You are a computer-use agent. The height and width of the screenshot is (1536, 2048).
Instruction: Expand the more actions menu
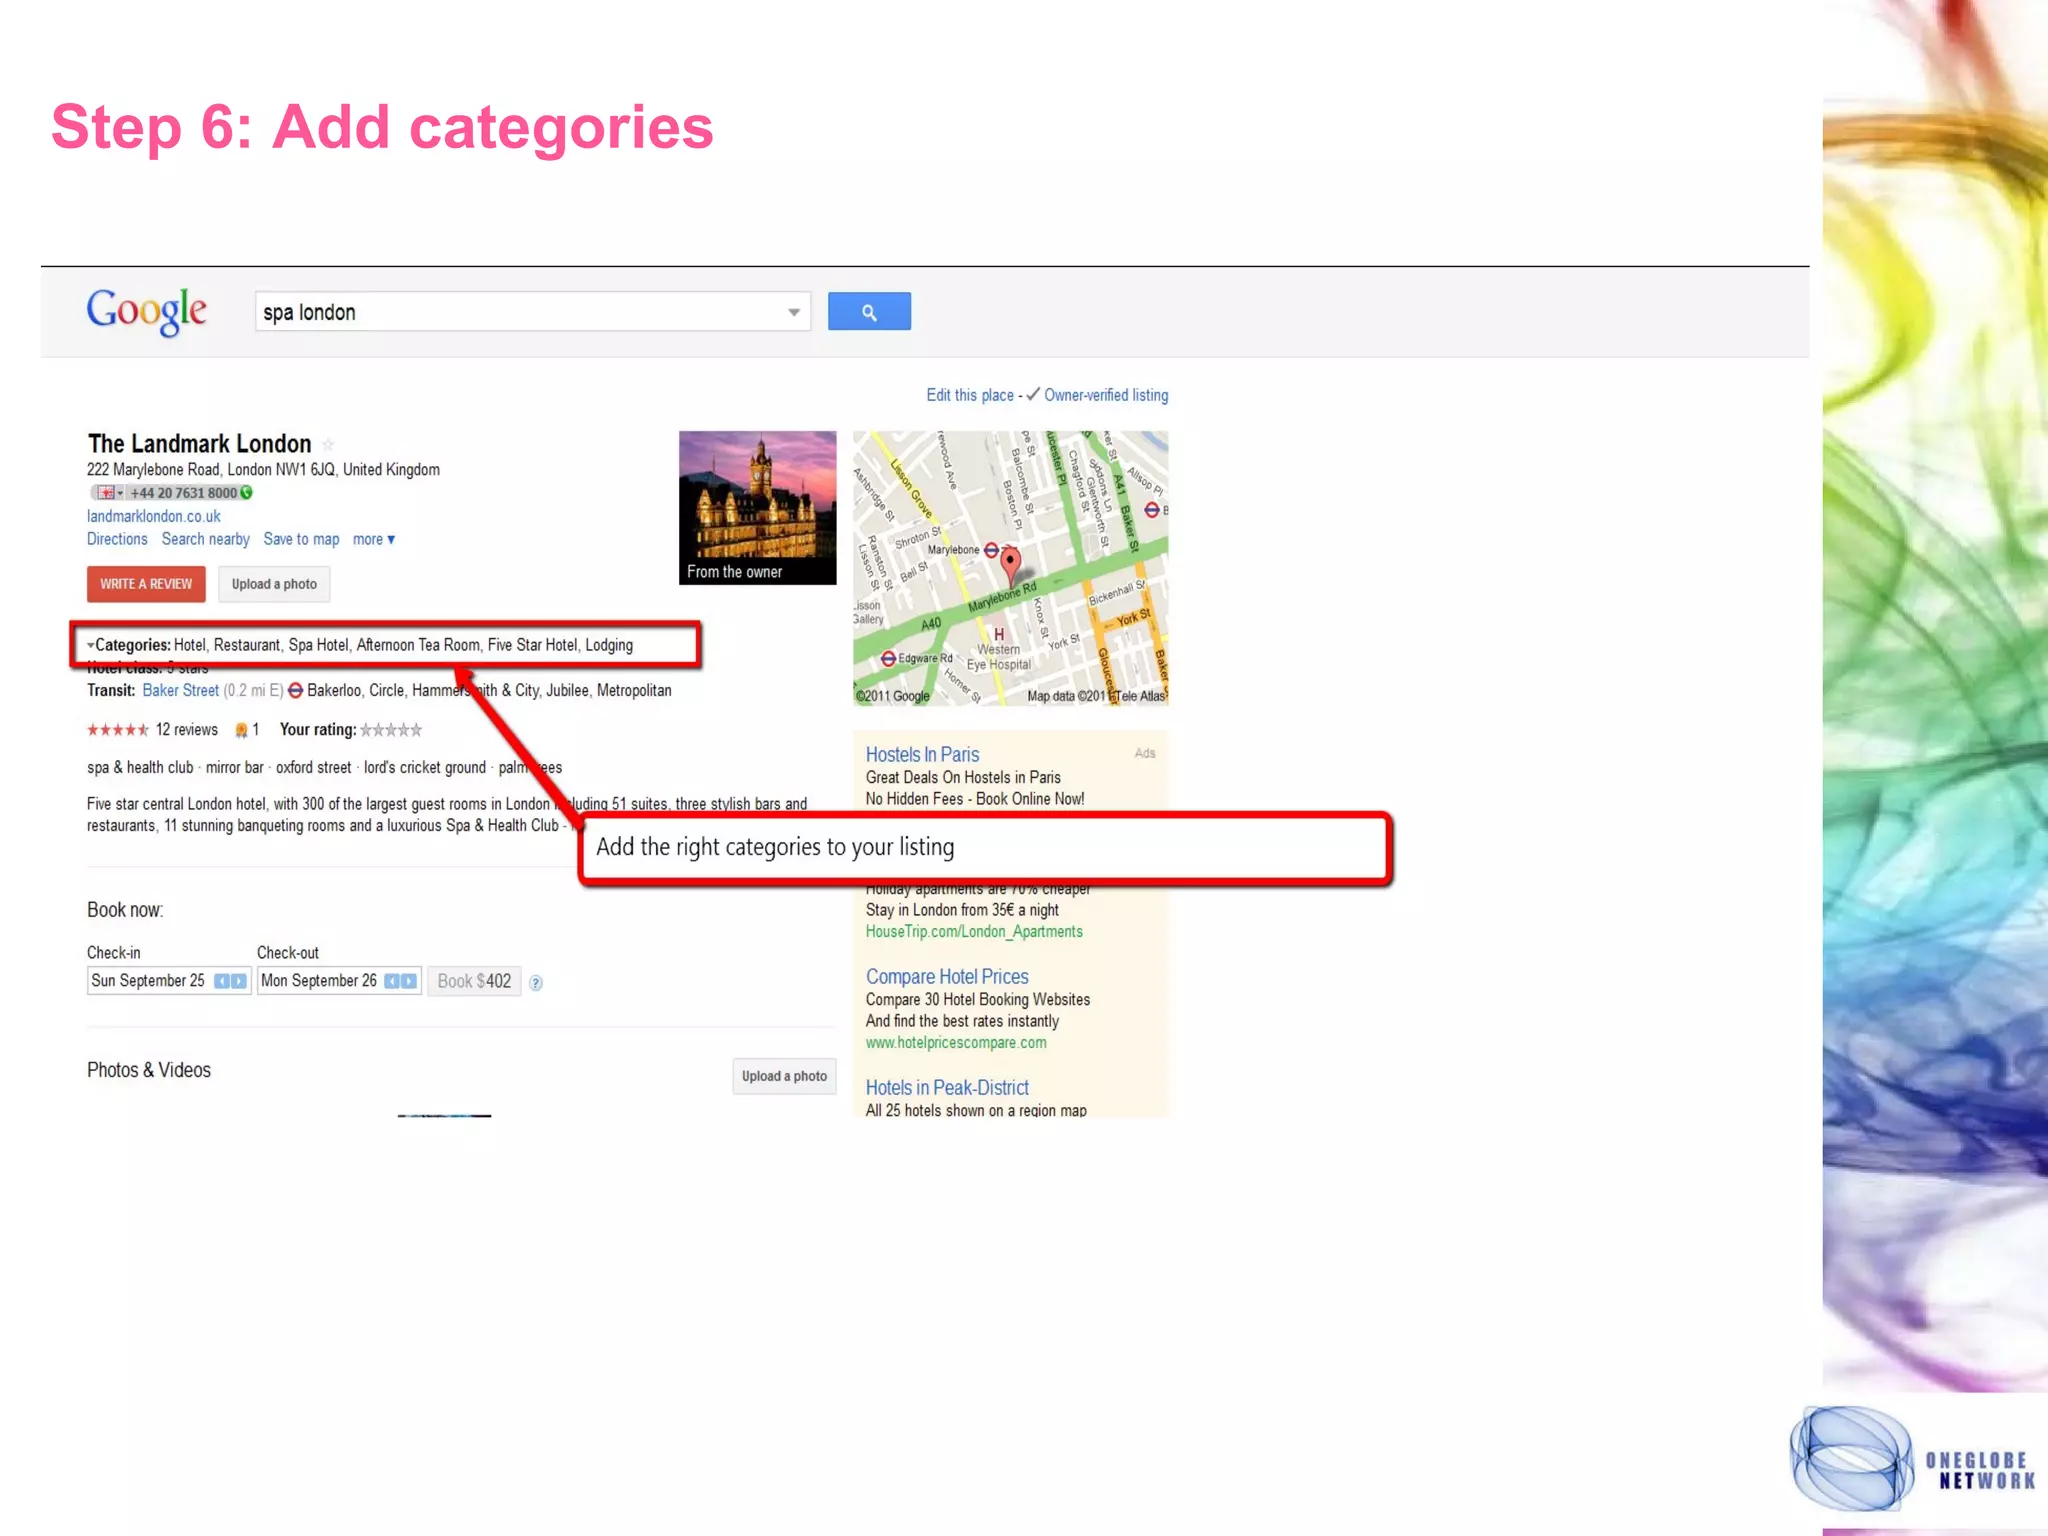374,540
